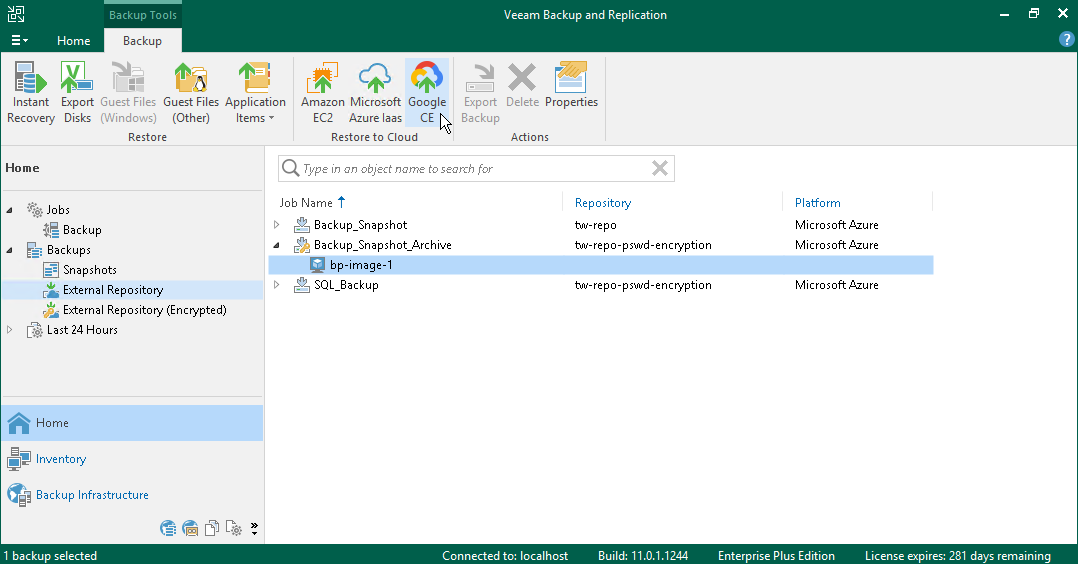1078x564 pixels.
Task: Click the bp-image-1 VM icon
Action: 318,265
